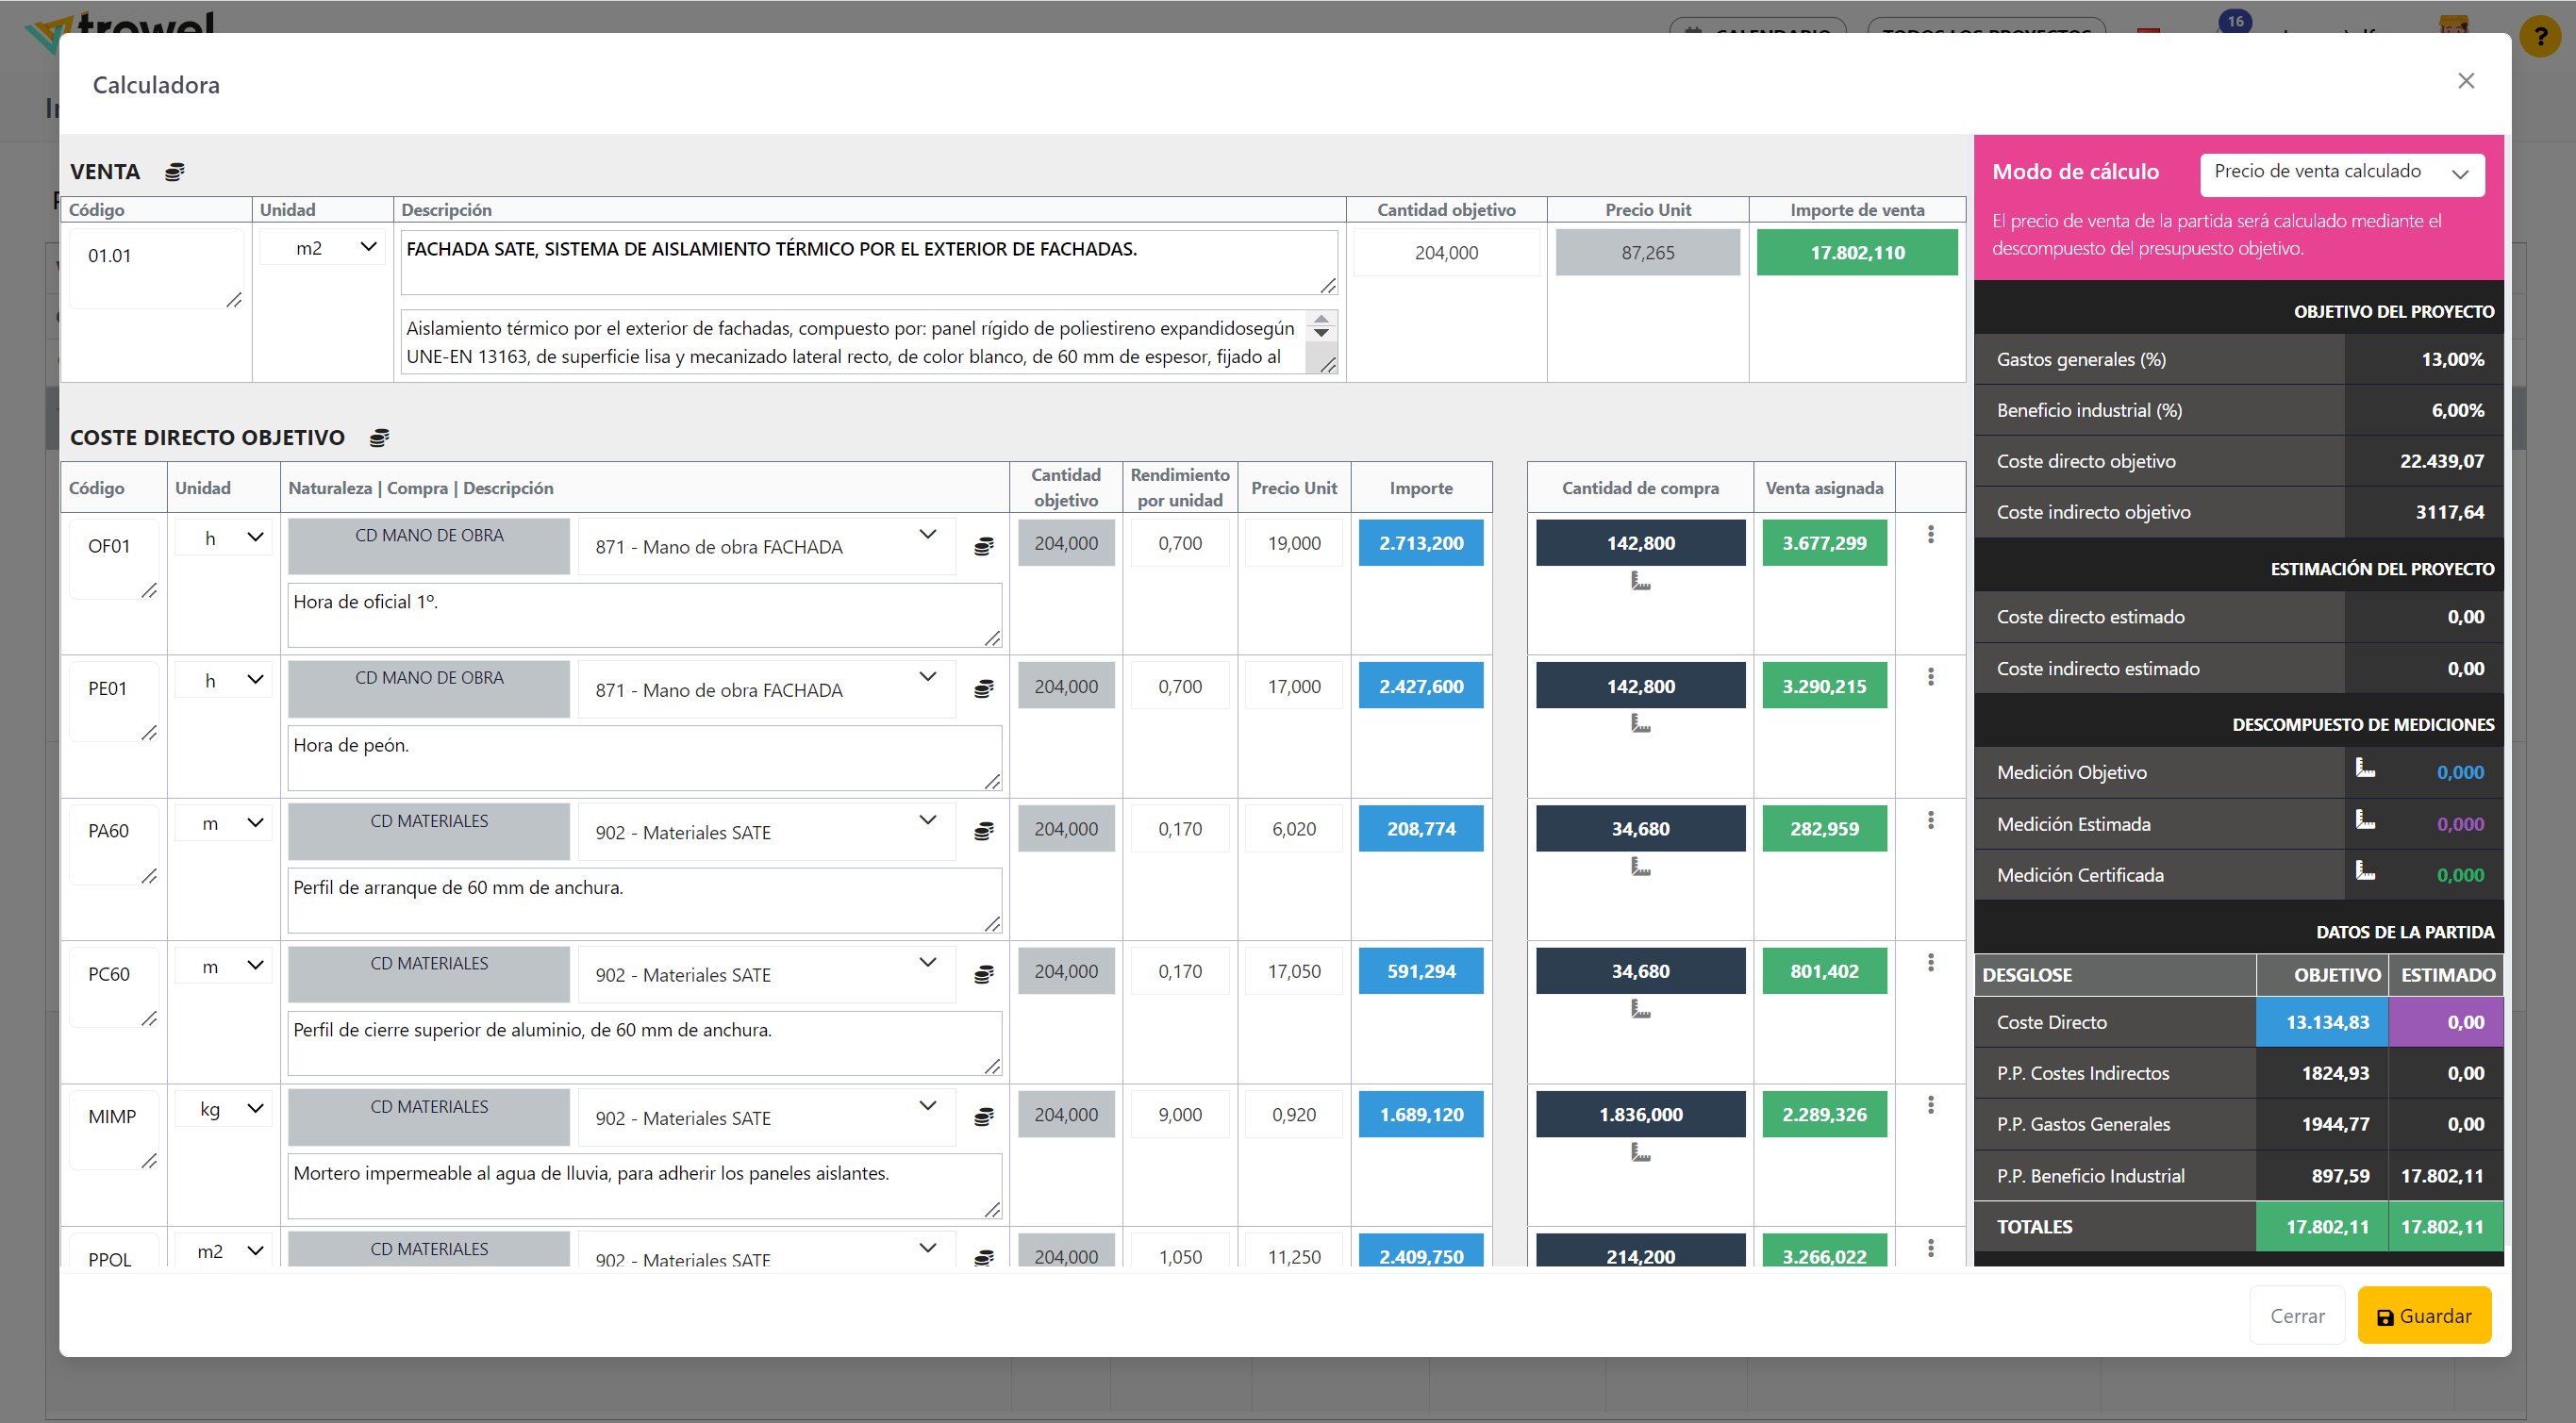Expand 902 - Materiales SATE dropdown for PA60

tap(766, 832)
